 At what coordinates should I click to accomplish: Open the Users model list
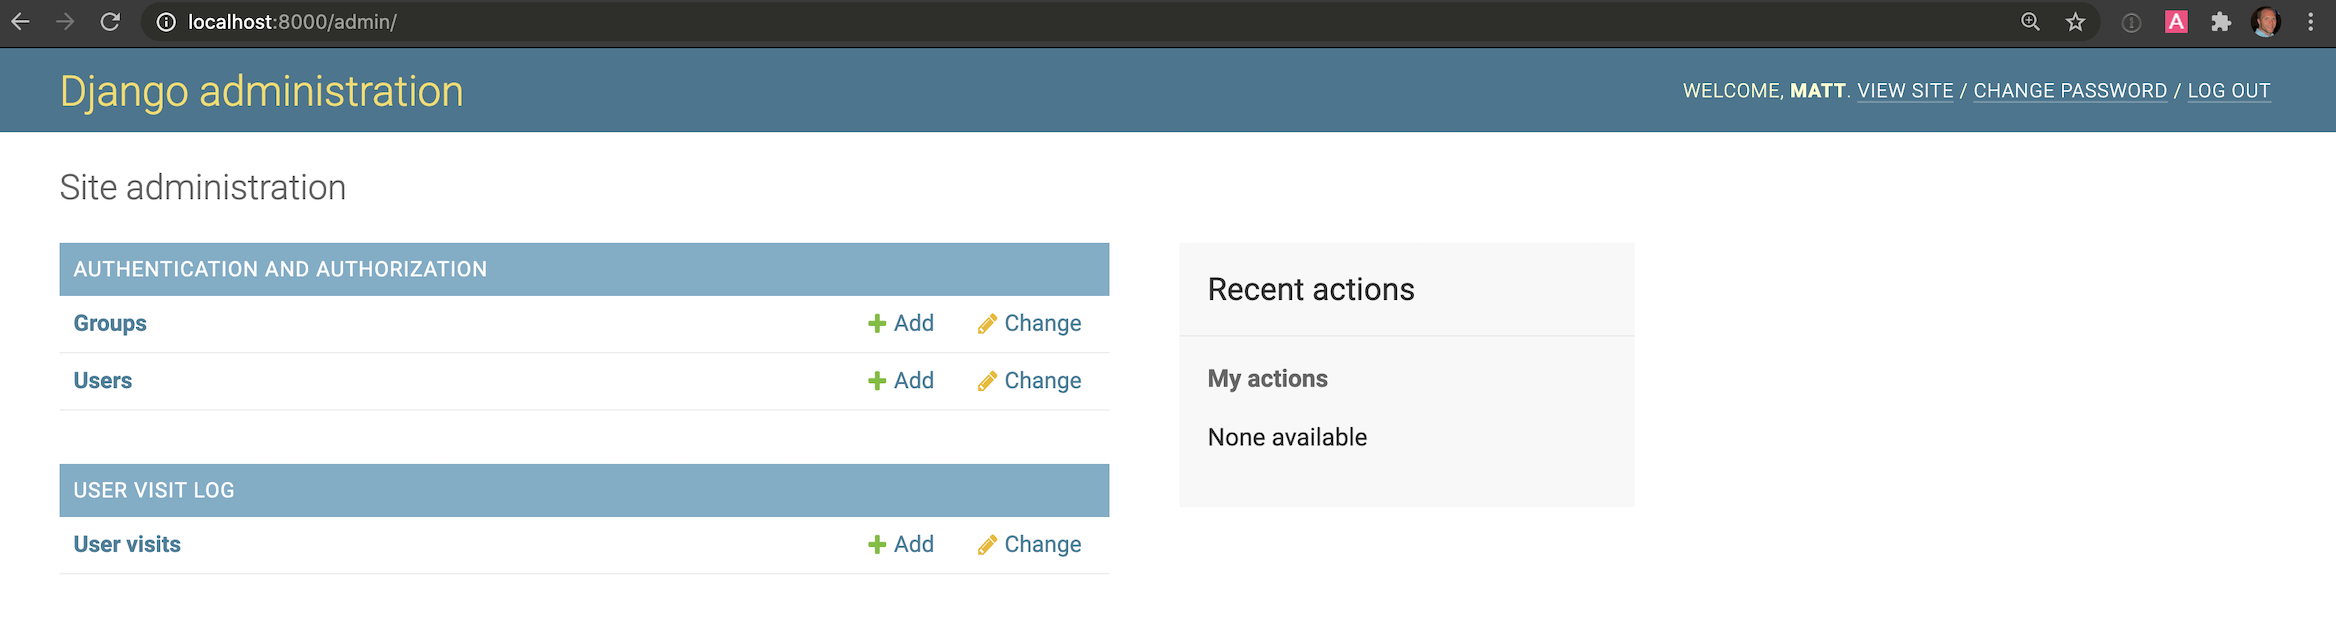pos(103,381)
